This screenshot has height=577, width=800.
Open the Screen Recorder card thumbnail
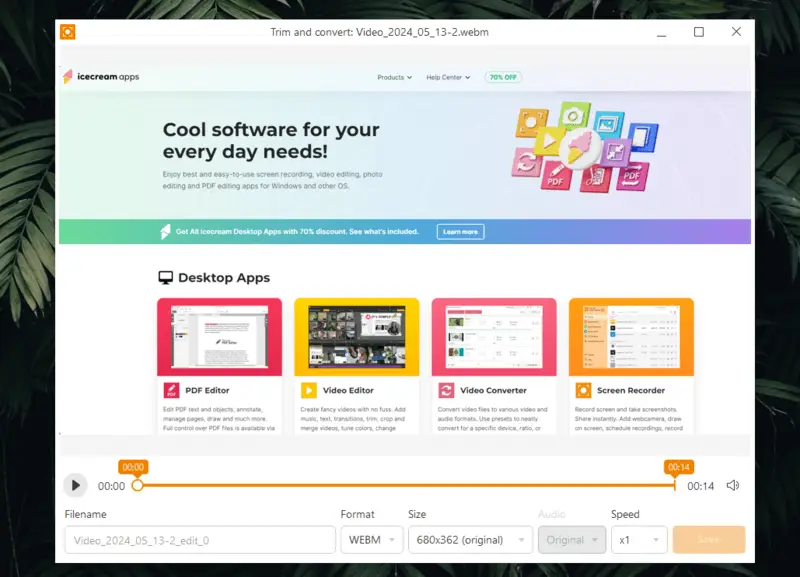tap(631, 337)
